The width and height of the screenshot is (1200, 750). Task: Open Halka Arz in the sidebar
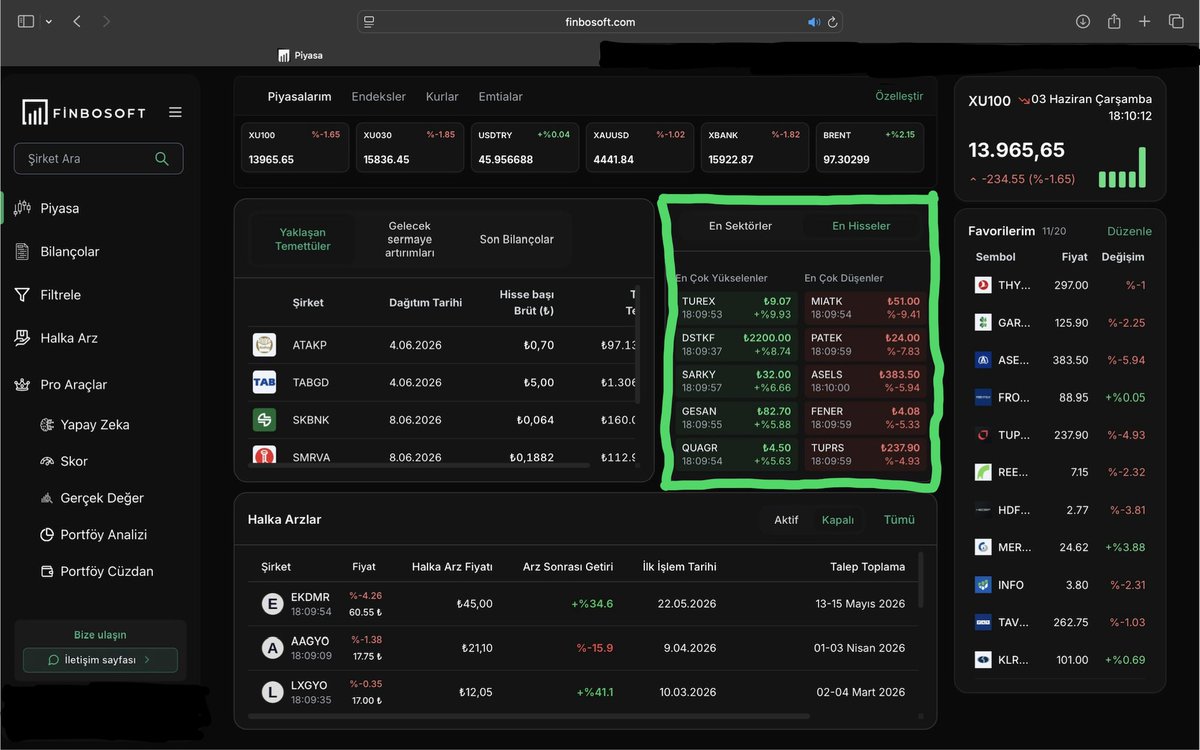point(69,338)
